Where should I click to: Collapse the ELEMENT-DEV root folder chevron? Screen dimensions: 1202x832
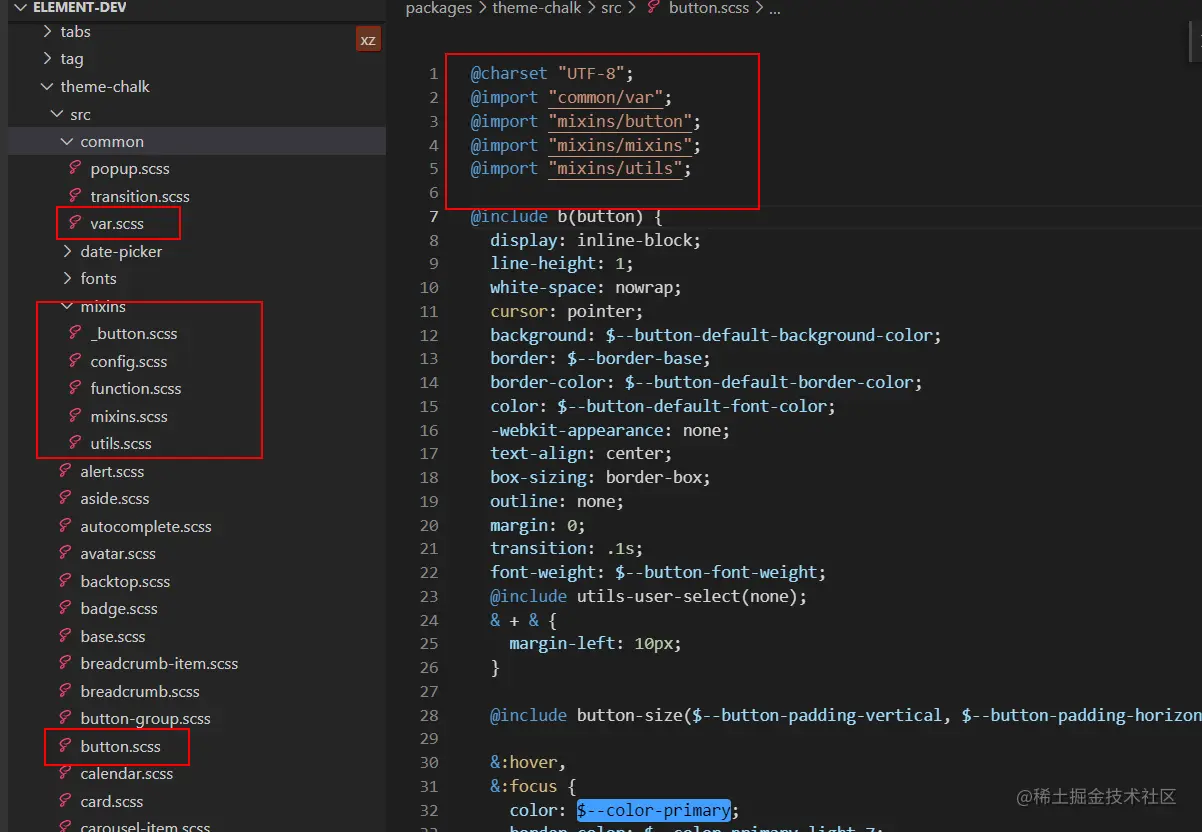tap(21, 7)
